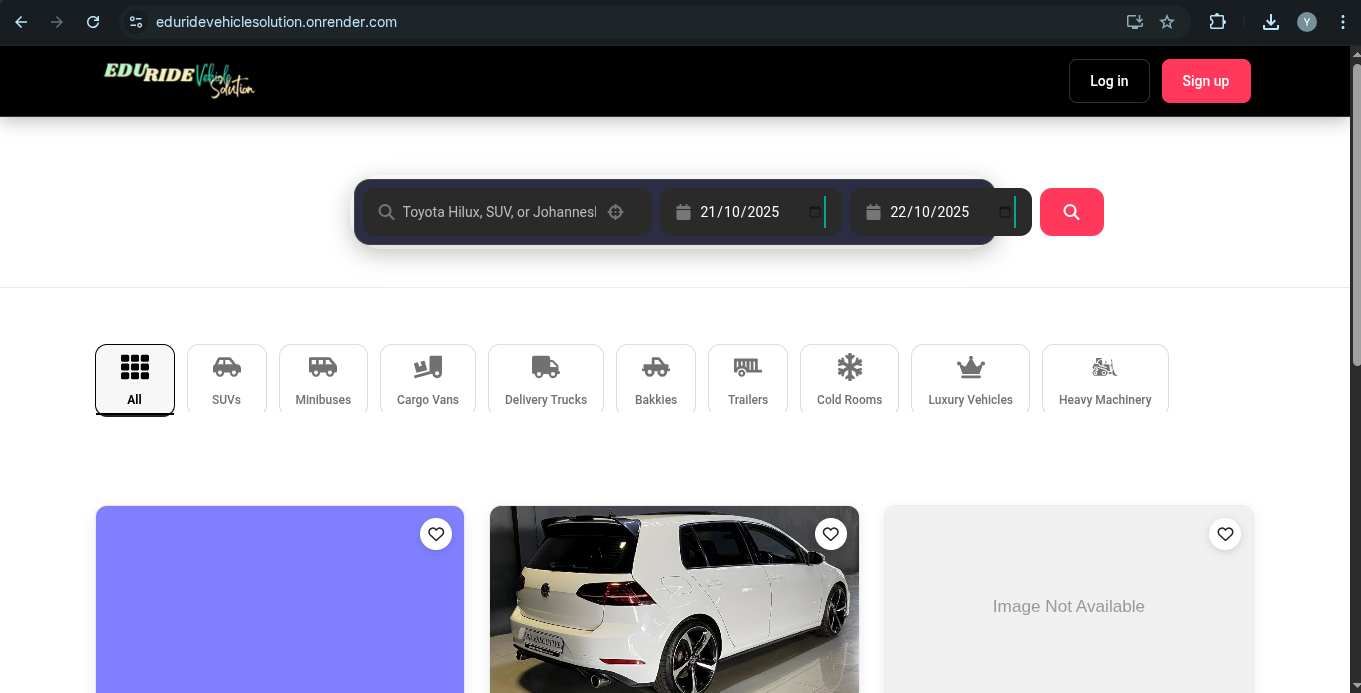Viewport: 1361px width, 693px height.
Task: Click the EduRide Vehicle Solution logo
Action: (179, 81)
